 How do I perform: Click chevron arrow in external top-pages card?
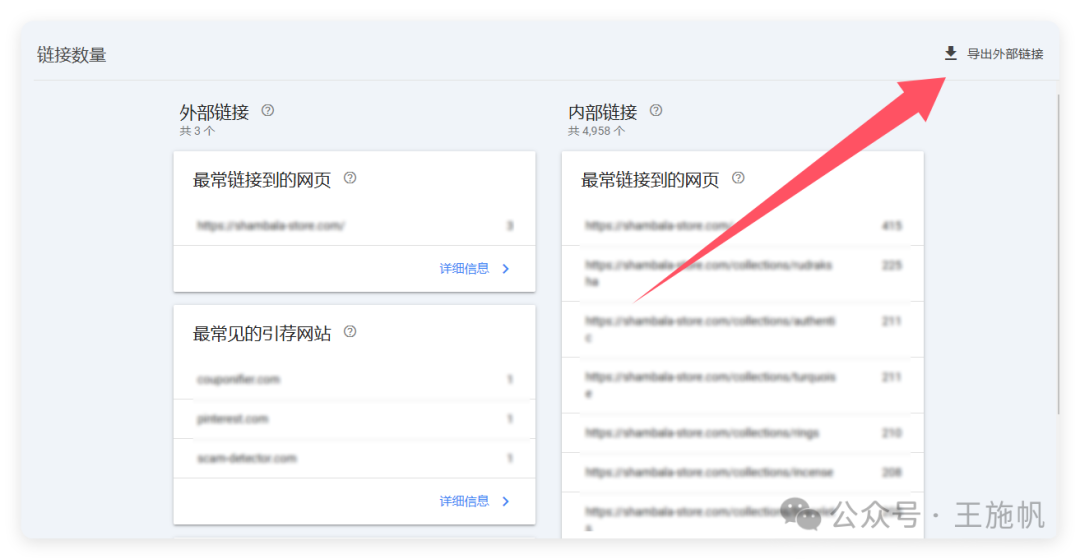tap(506, 268)
